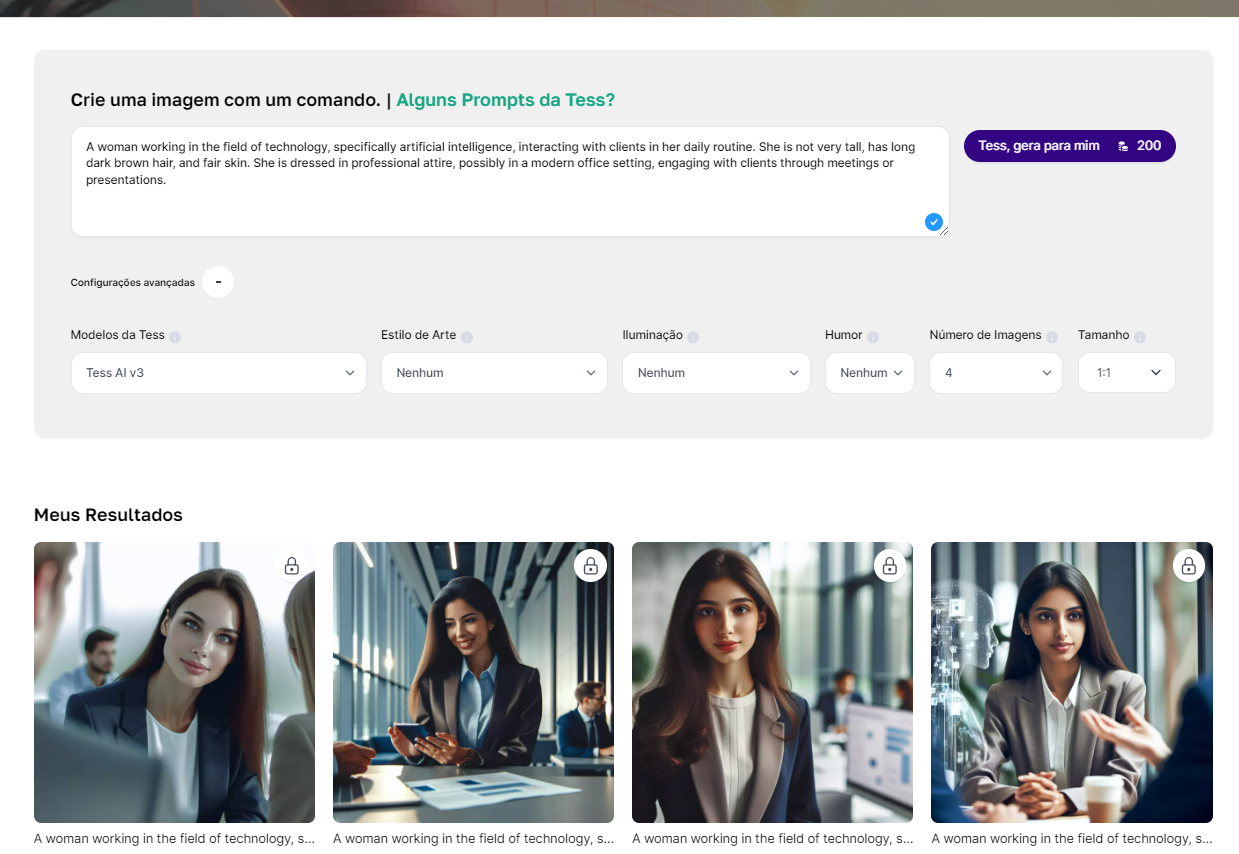Click caption text under third result image
This screenshot has width=1239, height=854.
tap(772, 839)
